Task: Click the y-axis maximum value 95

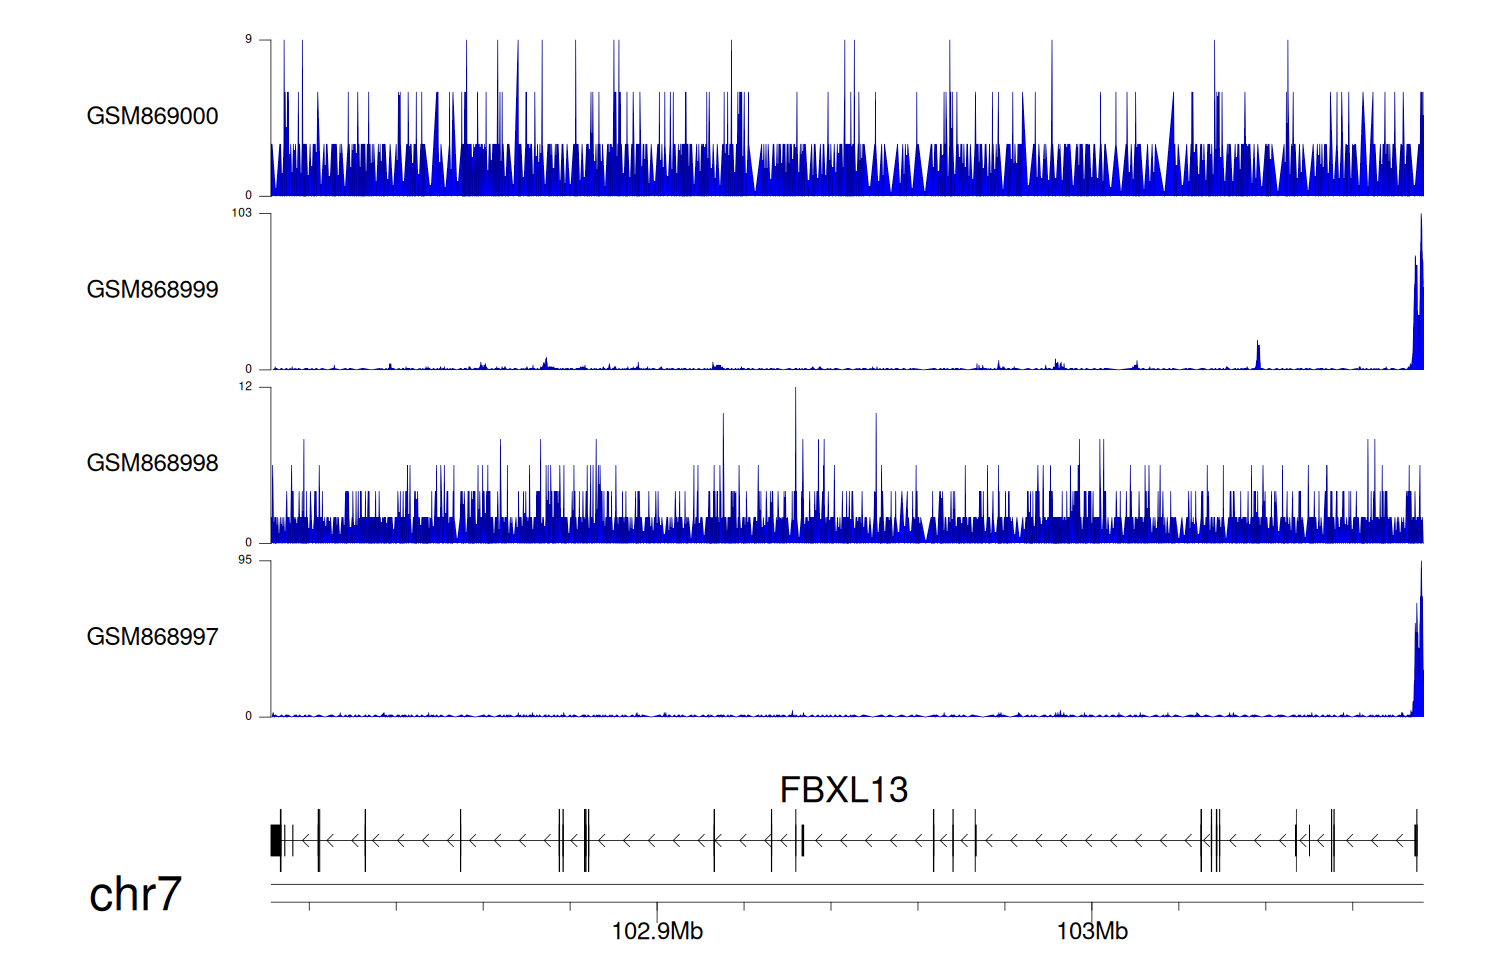Action: tap(245, 560)
